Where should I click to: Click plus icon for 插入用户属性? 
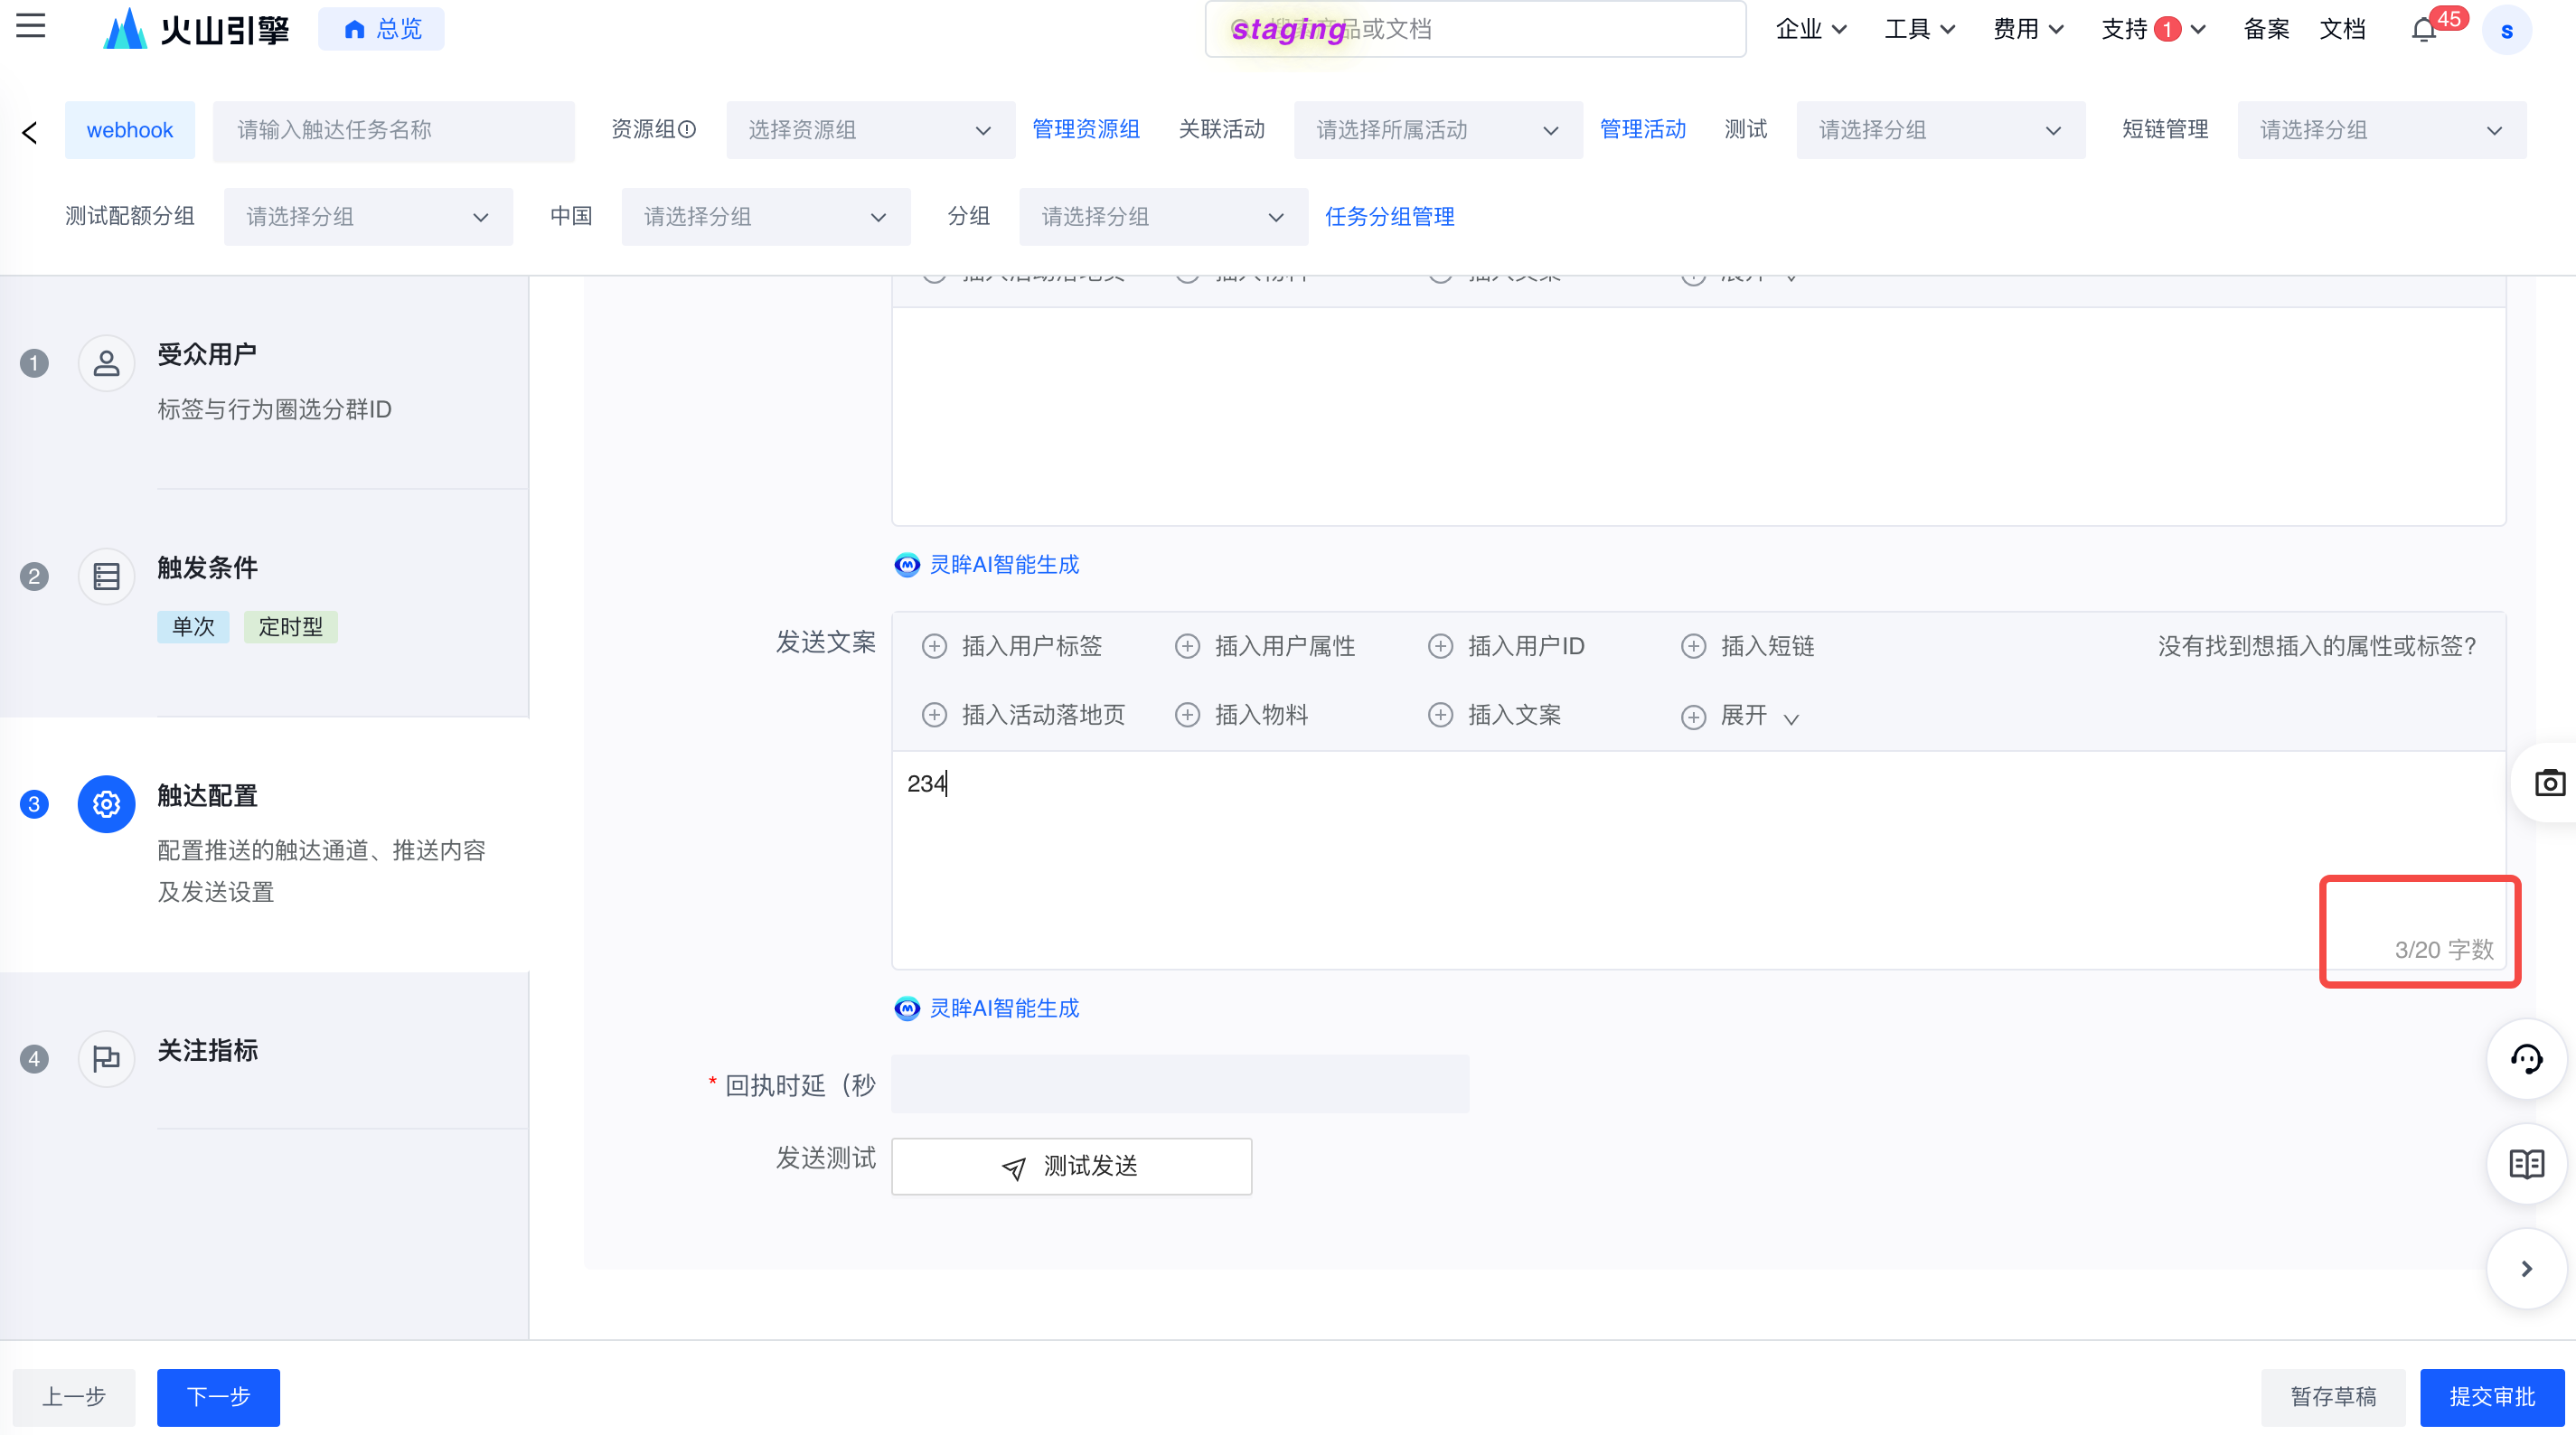pos(1187,647)
